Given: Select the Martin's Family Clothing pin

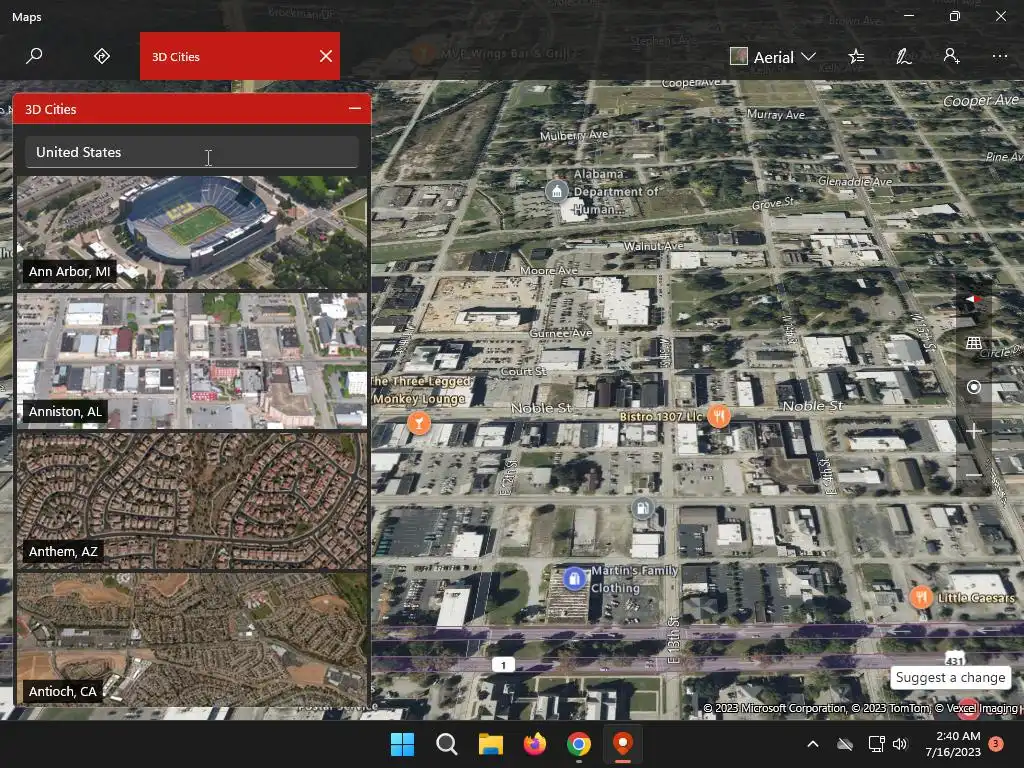Looking at the screenshot, I should [x=573, y=579].
